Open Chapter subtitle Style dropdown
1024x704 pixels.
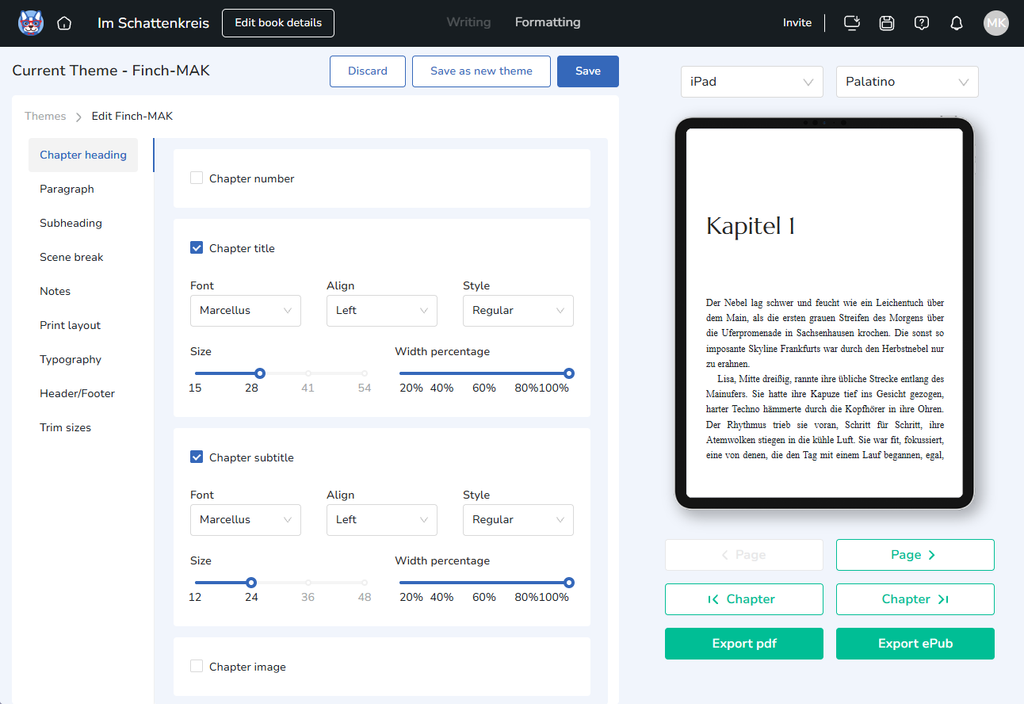click(519, 520)
